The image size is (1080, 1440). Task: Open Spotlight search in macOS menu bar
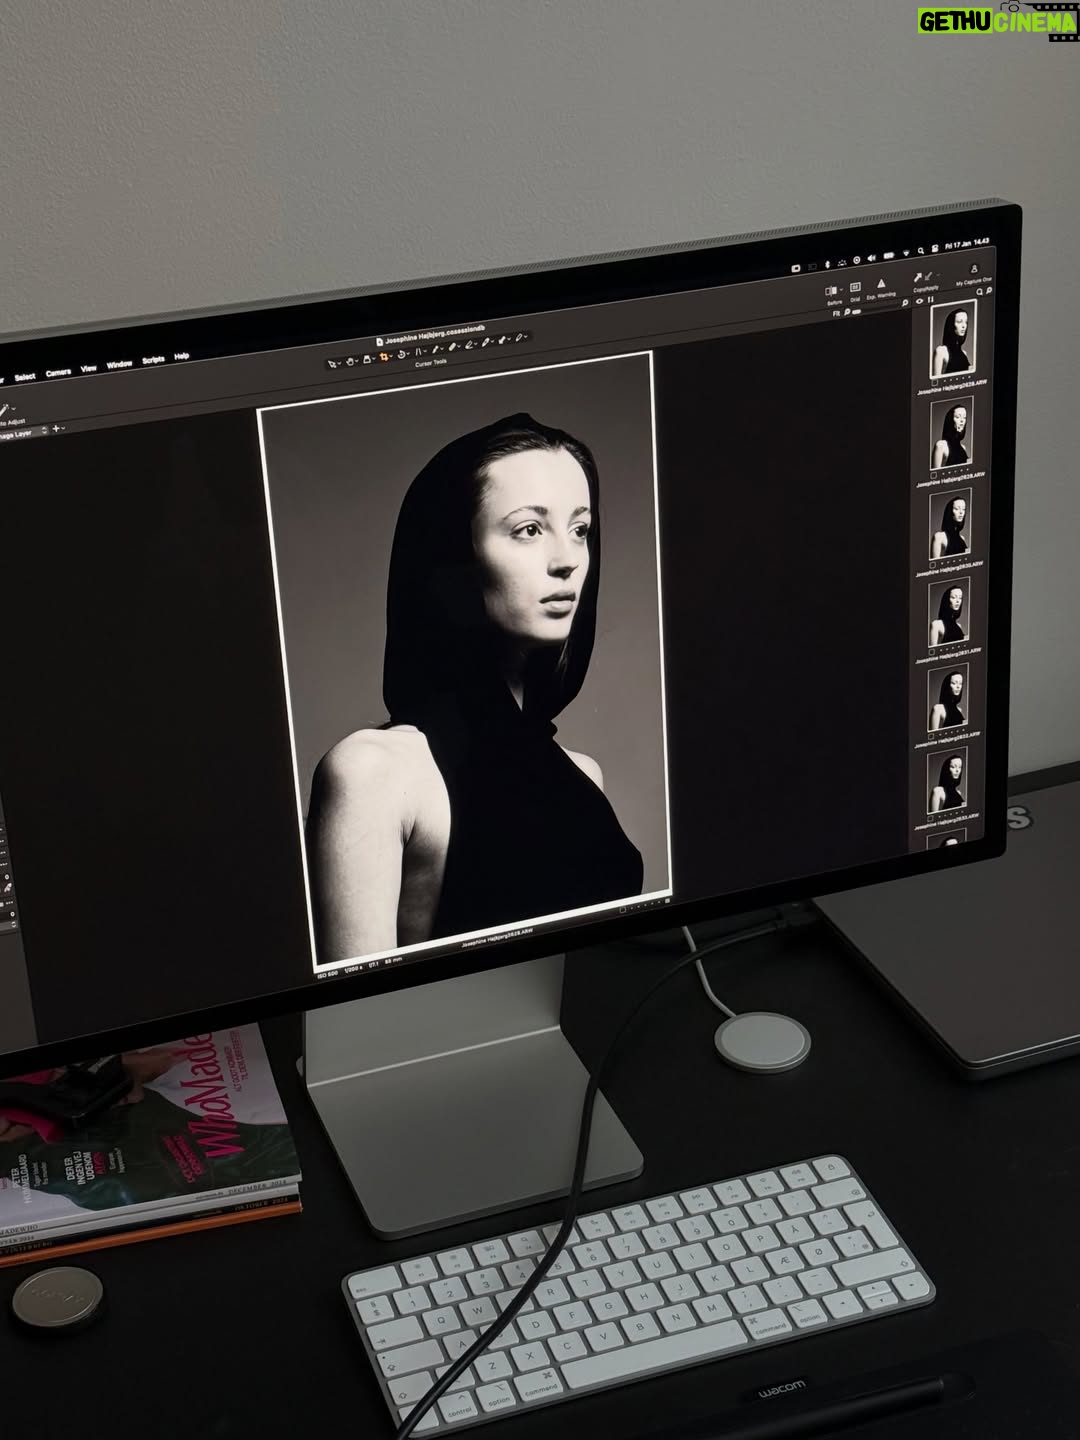921,251
